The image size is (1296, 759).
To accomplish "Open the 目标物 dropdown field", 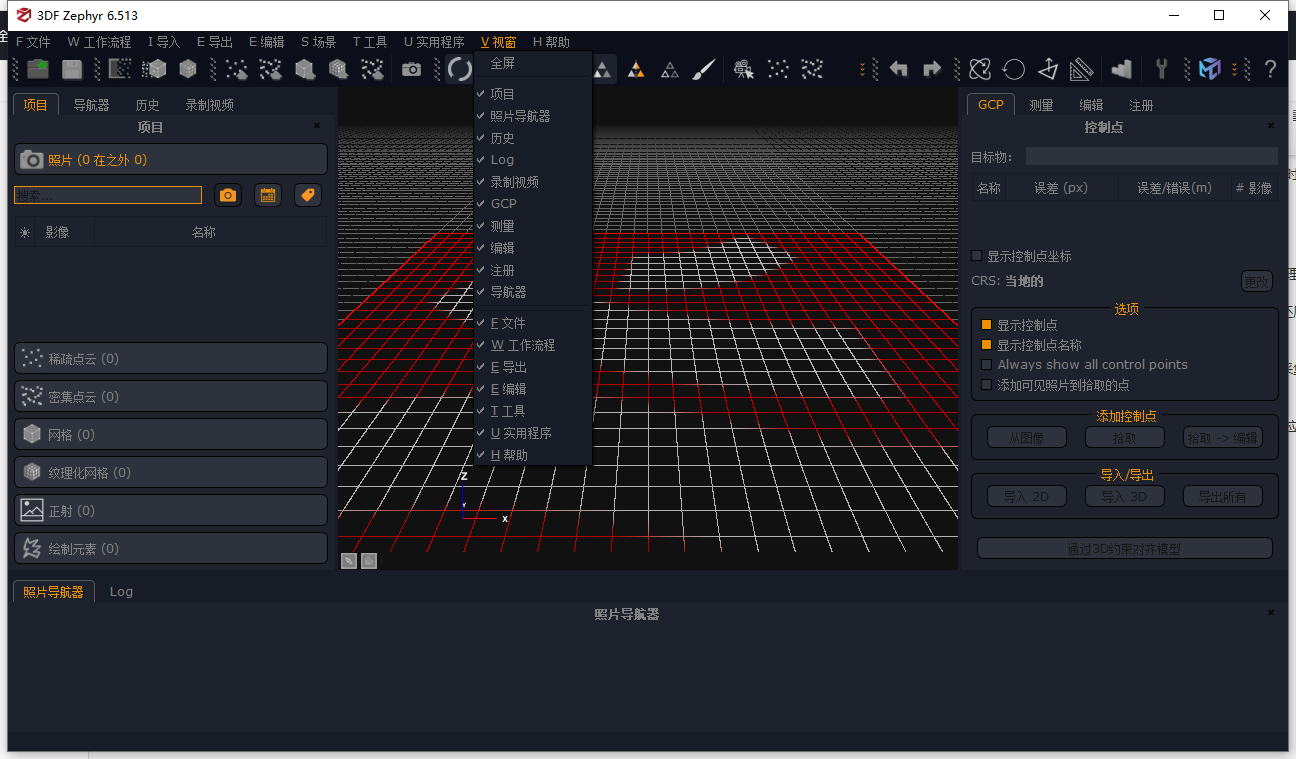I will coord(1151,156).
